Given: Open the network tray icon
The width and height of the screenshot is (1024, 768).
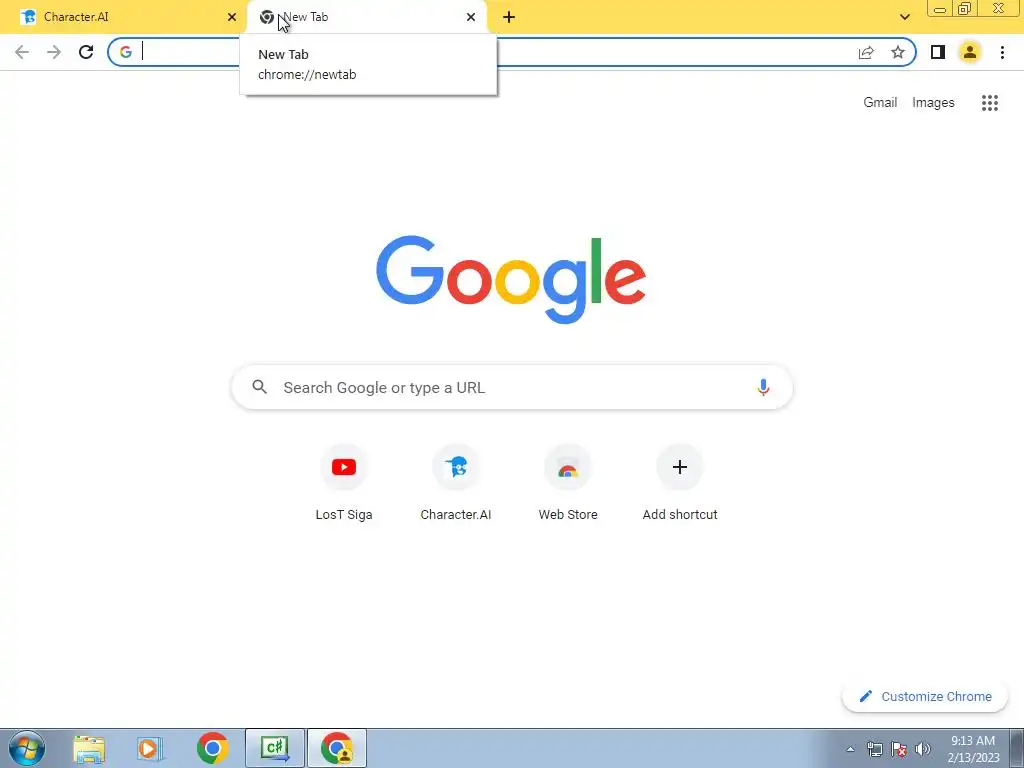Looking at the screenshot, I should (874, 749).
